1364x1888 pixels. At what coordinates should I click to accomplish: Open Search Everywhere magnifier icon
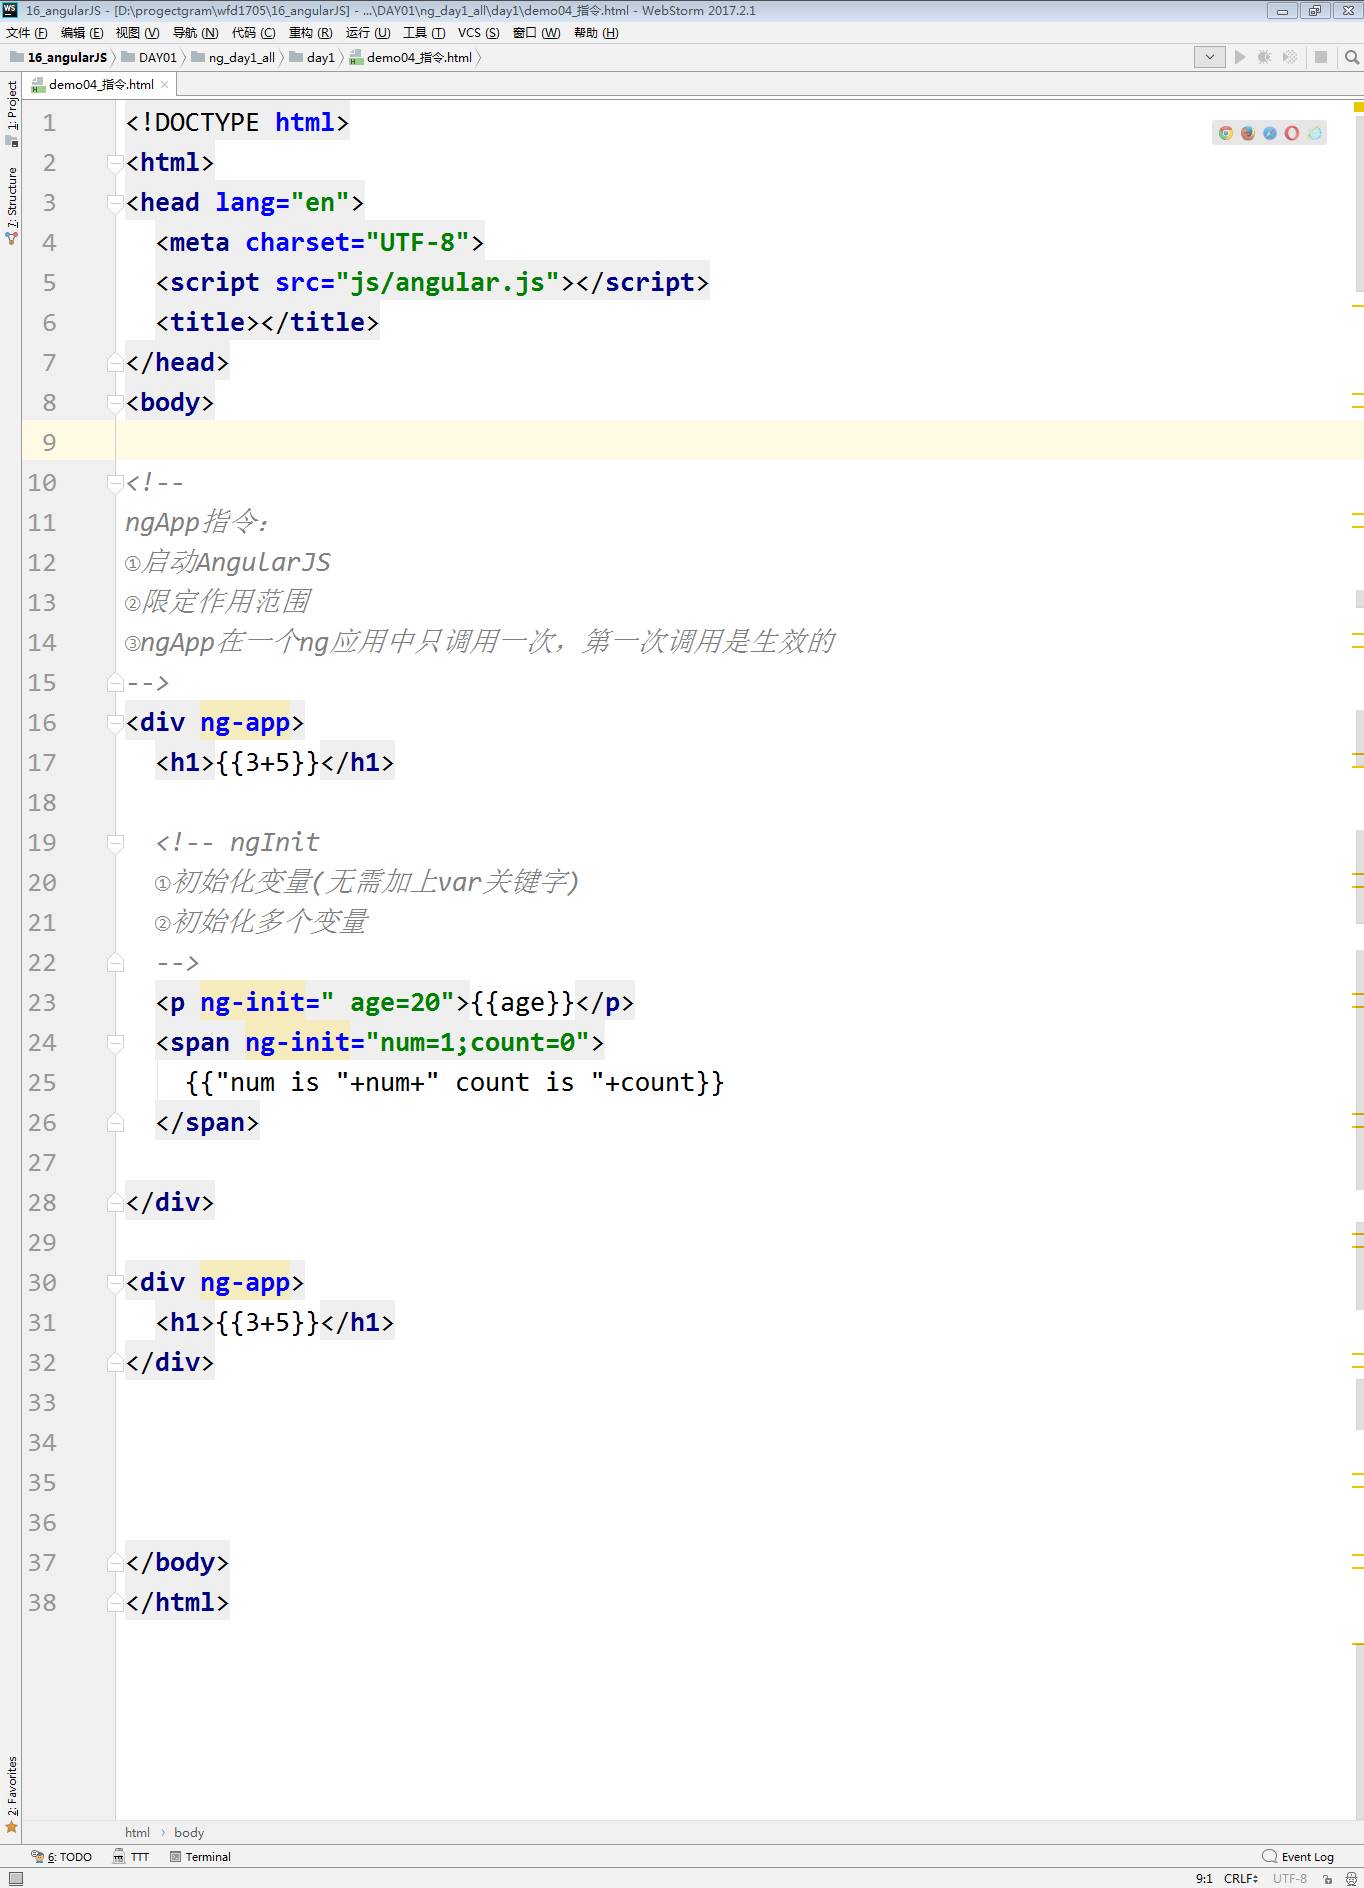1351,57
